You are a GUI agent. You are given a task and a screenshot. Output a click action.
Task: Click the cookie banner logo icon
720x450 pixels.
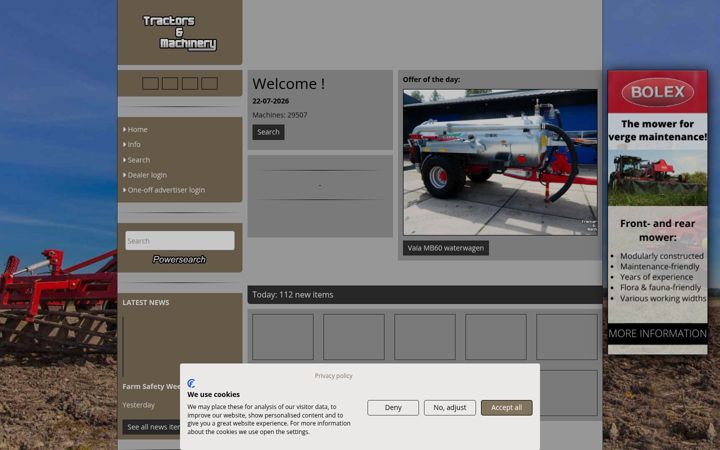191,383
